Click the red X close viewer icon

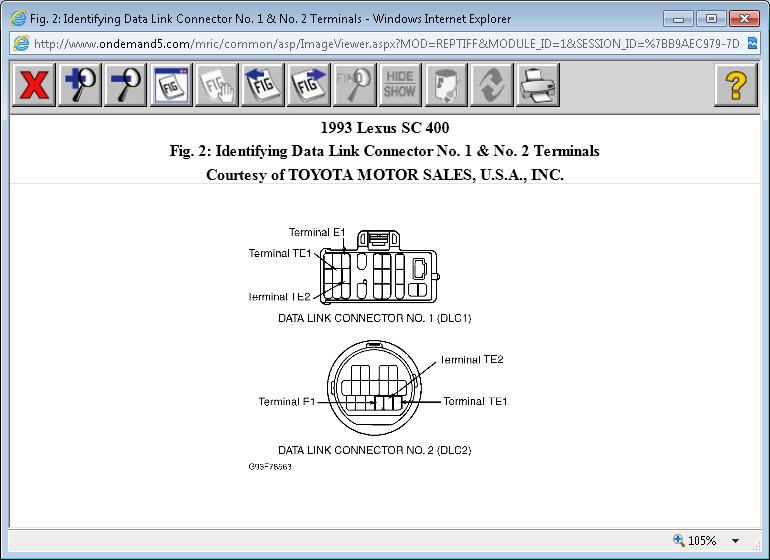34,85
